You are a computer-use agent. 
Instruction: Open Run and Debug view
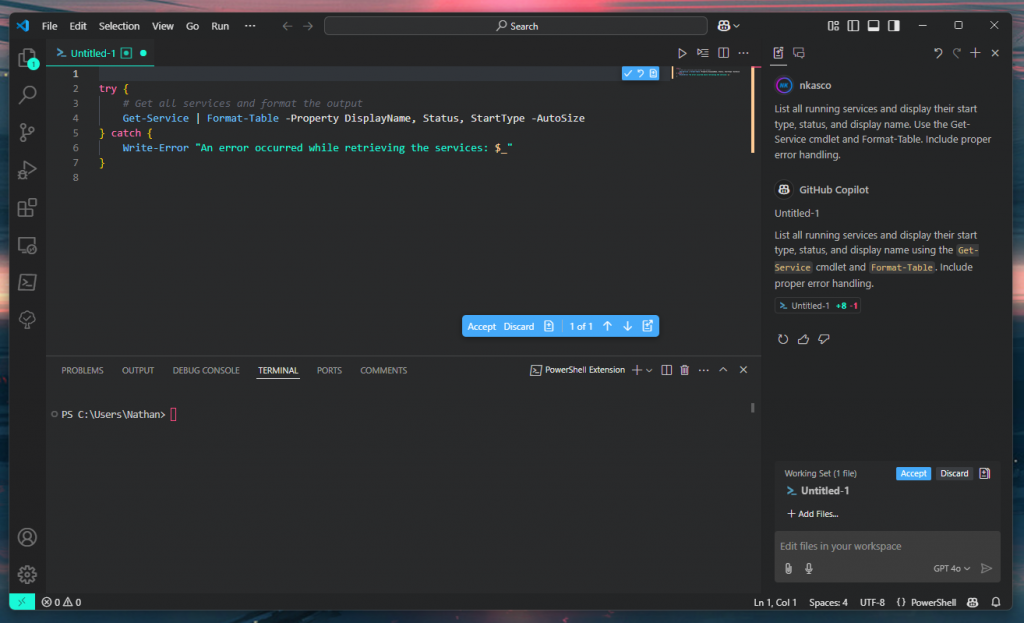27,170
